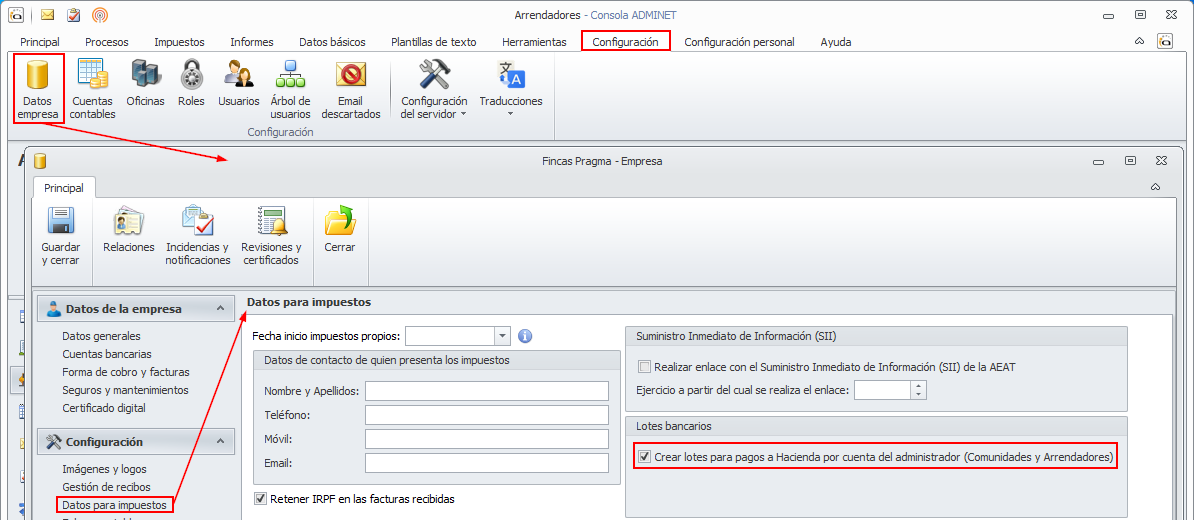Switch to Datos básicos tab
Viewport: 1194px width, 520px height.
(x=332, y=42)
